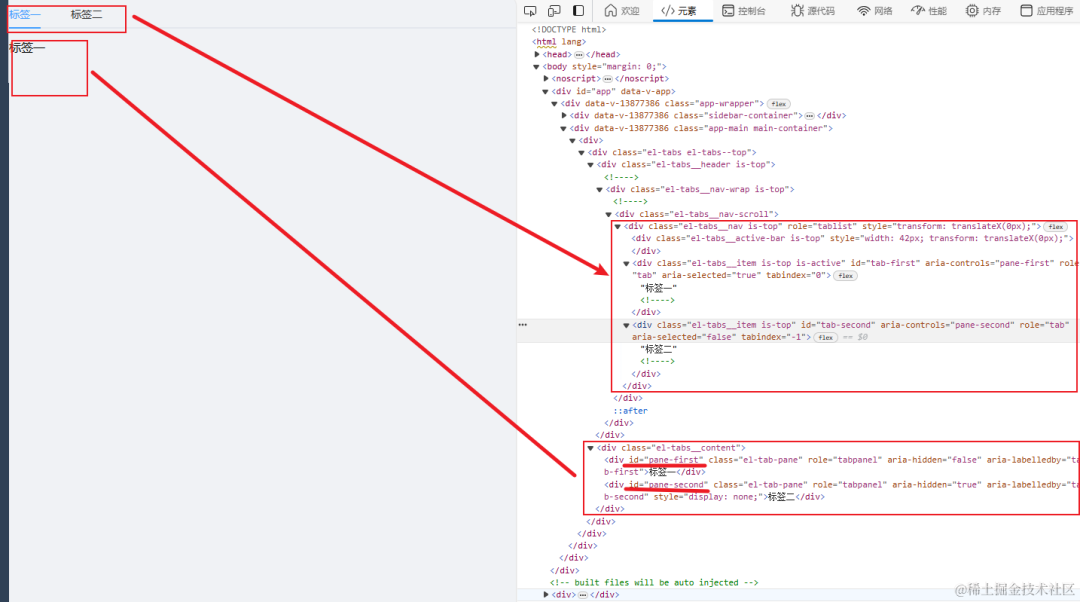This screenshot has height=602, width=1080.
Task: Toggle the flex badge on el-tabs__nav
Action: pos(1055,227)
